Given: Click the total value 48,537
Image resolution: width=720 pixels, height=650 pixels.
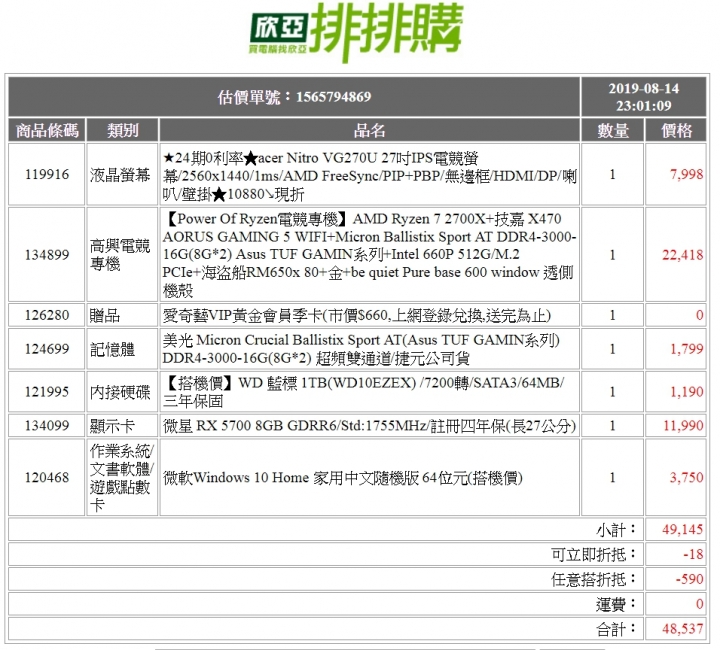Looking at the screenshot, I should [x=682, y=628].
